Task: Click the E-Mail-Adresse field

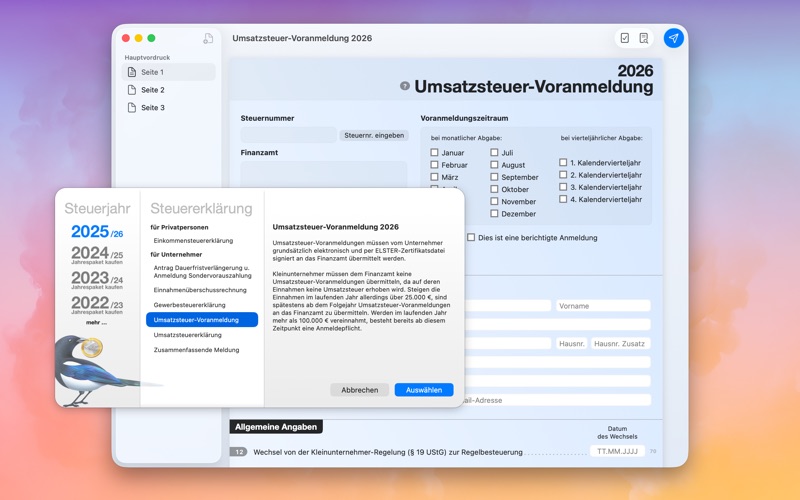Action: [x=556, y=400]
